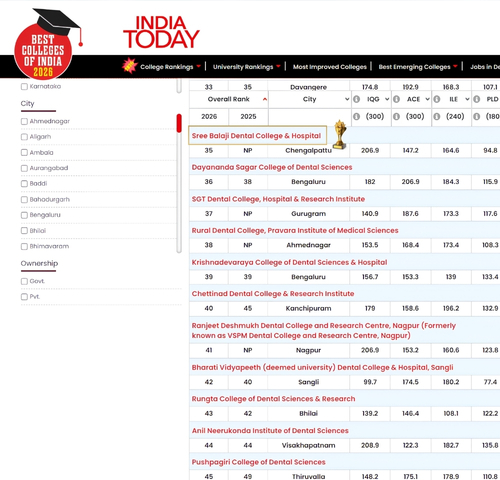Open Ranjeet Deshmukh Dental College link

[x=323, y=330]
